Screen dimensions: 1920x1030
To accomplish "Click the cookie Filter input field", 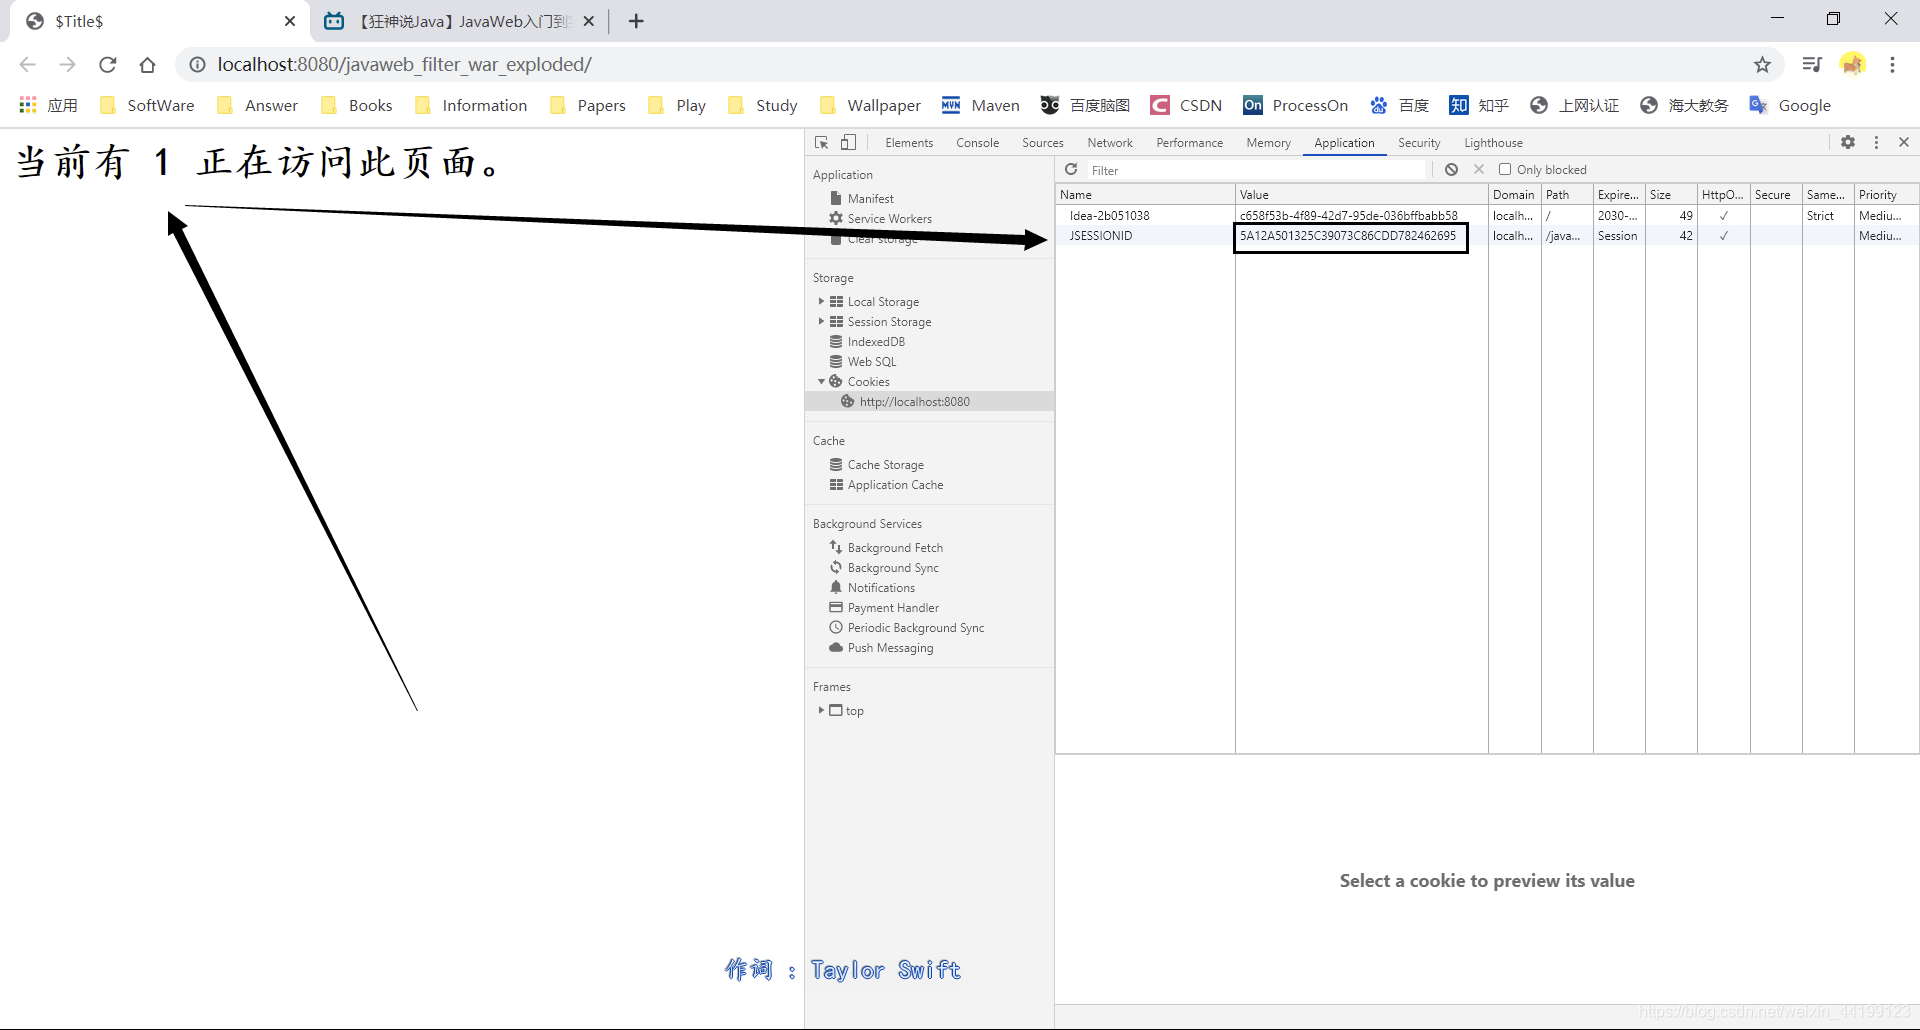I will pos(1256,170).
